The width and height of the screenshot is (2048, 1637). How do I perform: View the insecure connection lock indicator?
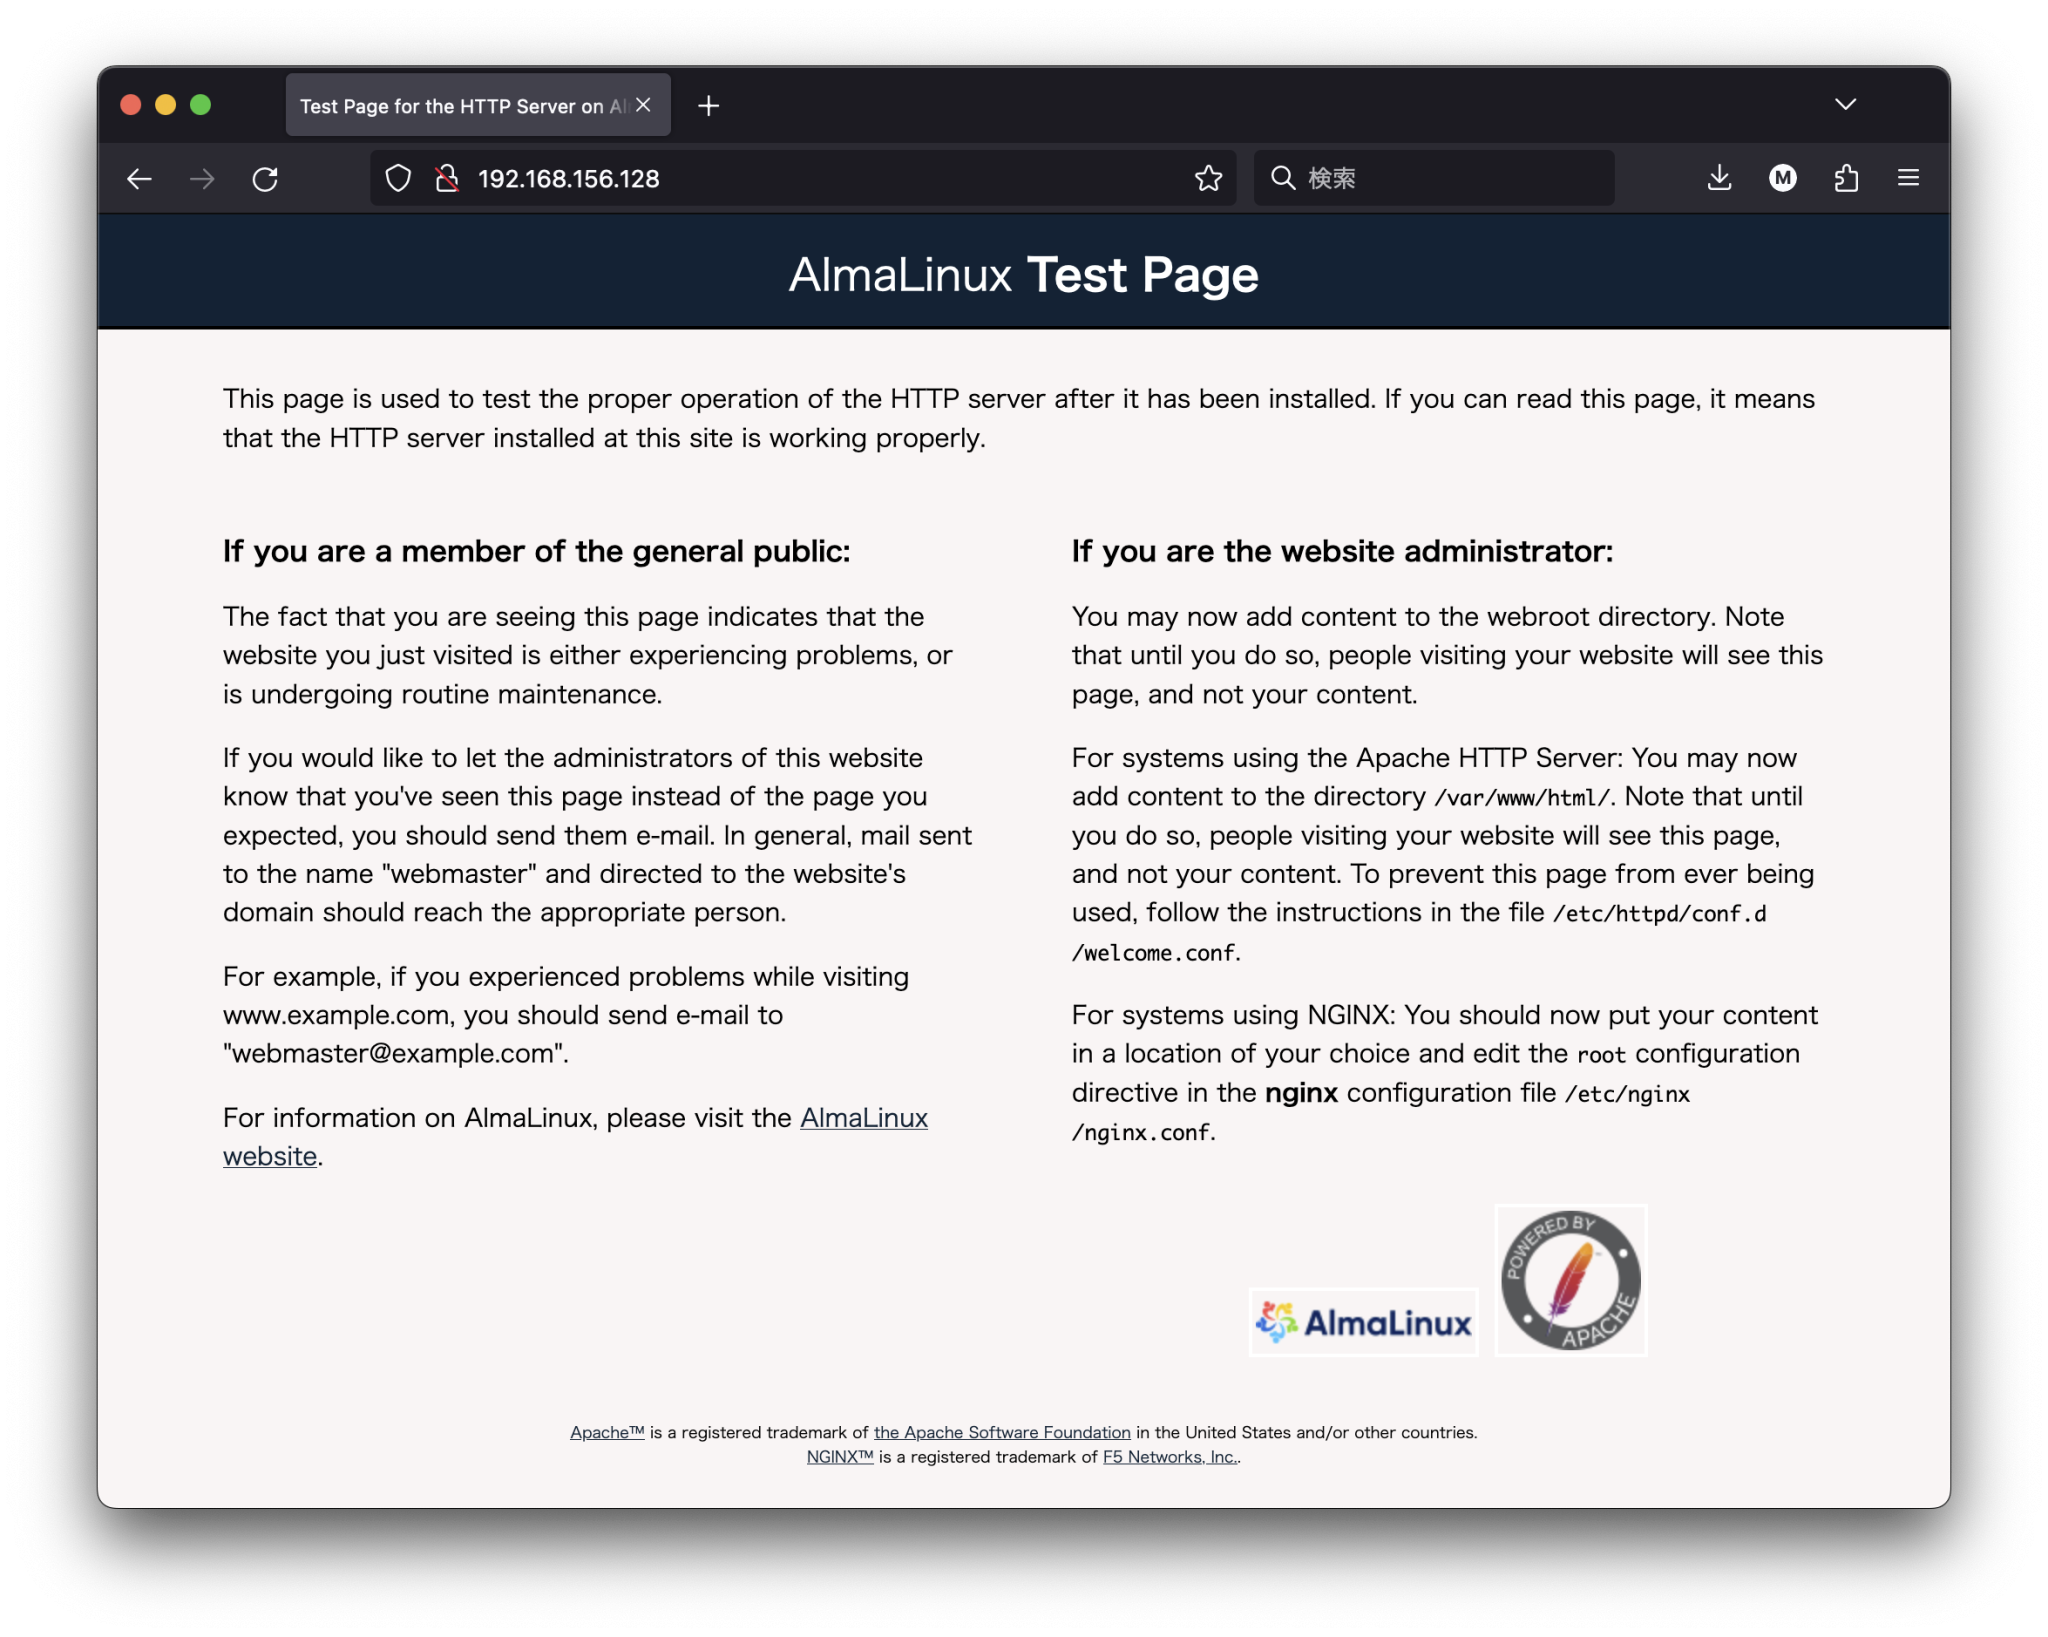(447, 178)
